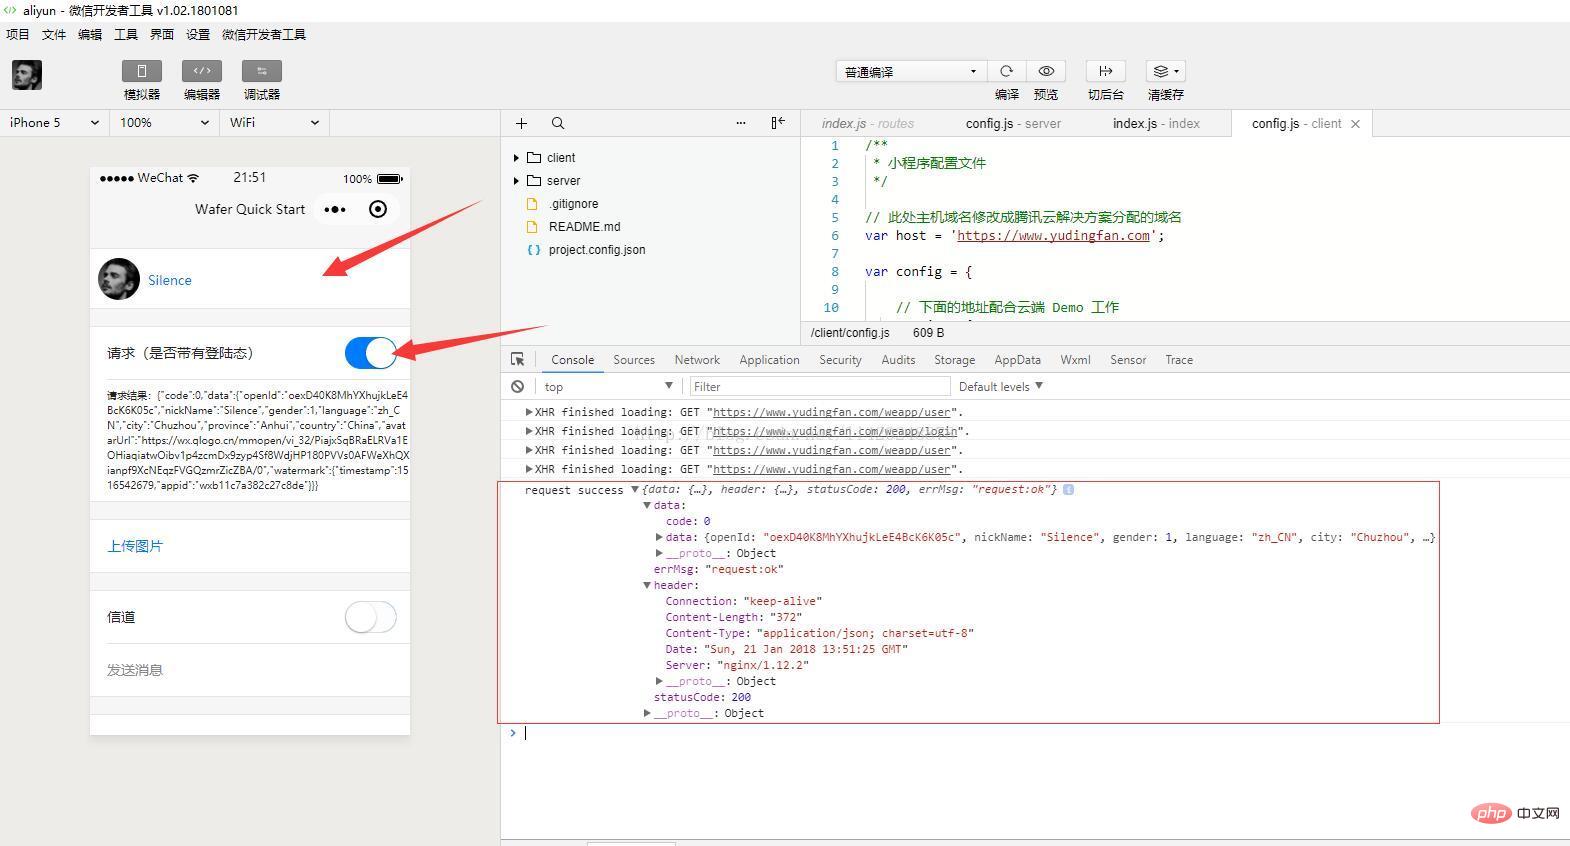This screenshot has height=846, width=1570.
Task: Switch to the Security tab
Action: pyautogui.click(x=840, y=360)
